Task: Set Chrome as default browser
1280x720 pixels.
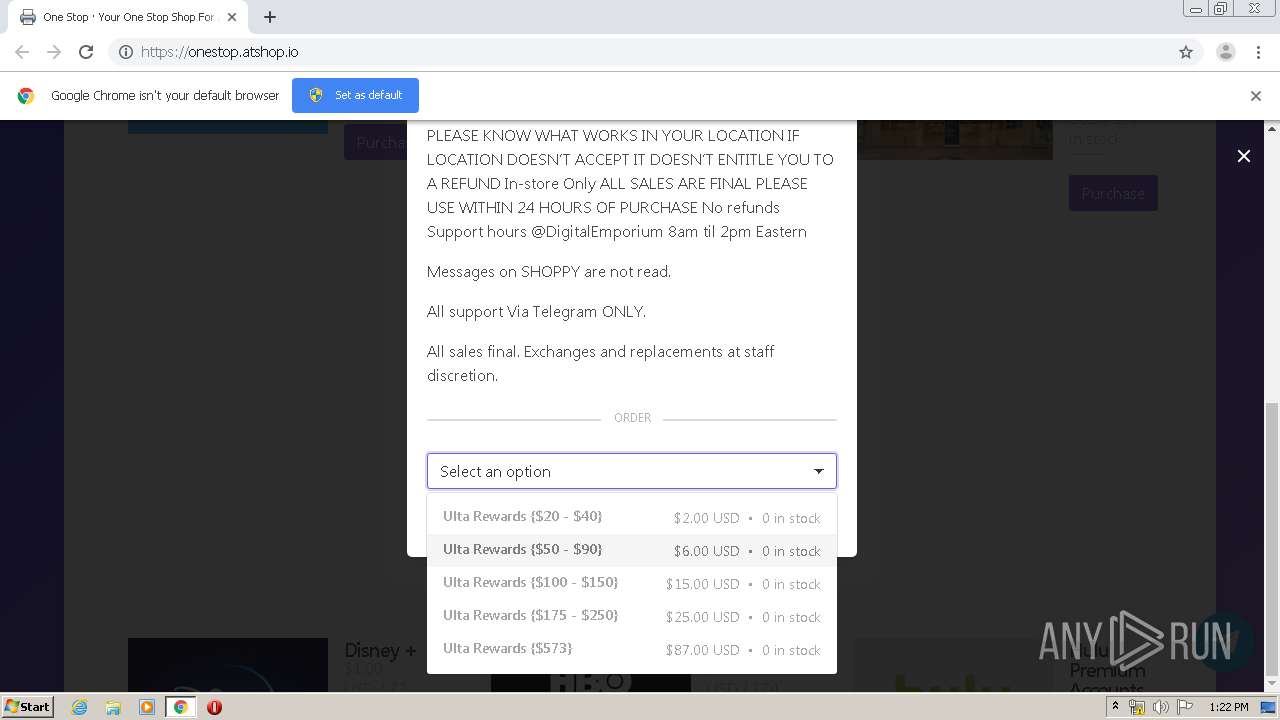Action: click(355, 95)
